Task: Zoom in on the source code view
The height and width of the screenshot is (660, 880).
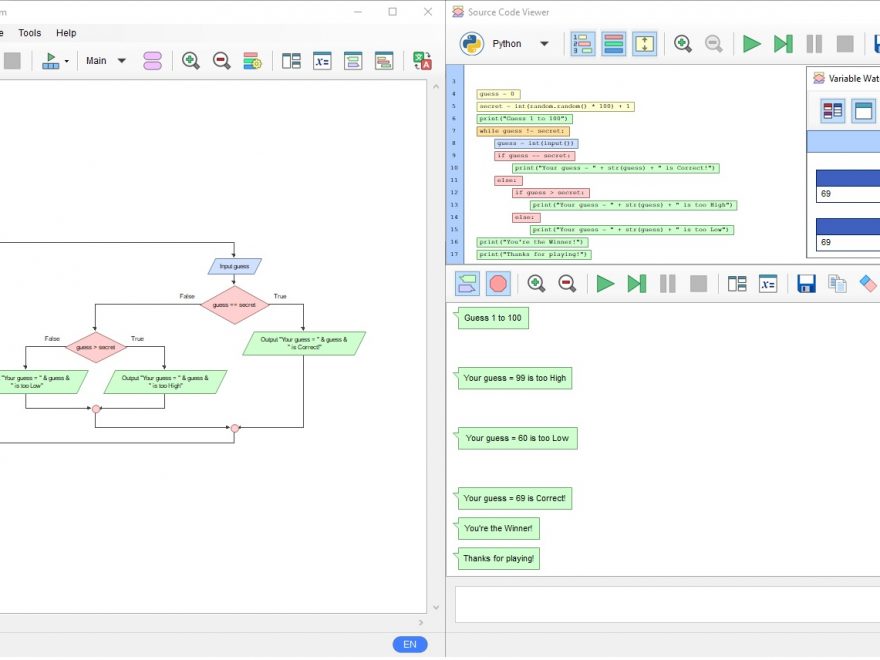Action: (682, 44)
